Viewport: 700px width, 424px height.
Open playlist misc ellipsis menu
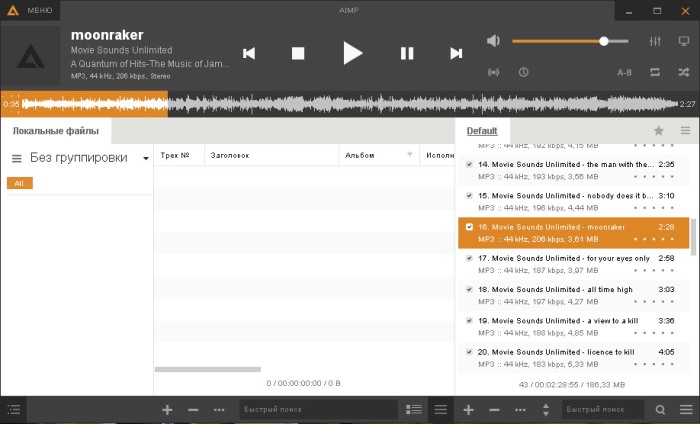(520, 410)
